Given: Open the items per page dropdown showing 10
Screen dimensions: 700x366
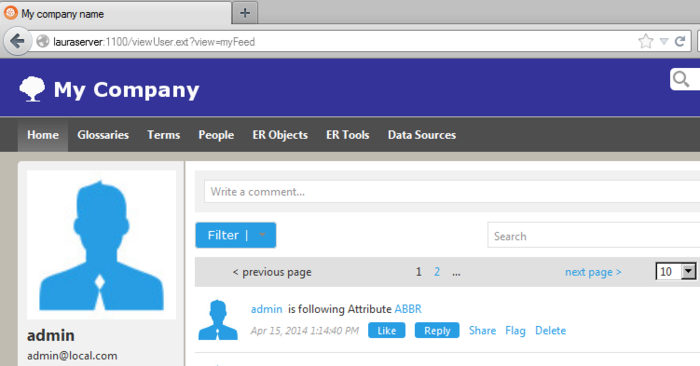Looking at the screenshot, I should click(675, 271).
